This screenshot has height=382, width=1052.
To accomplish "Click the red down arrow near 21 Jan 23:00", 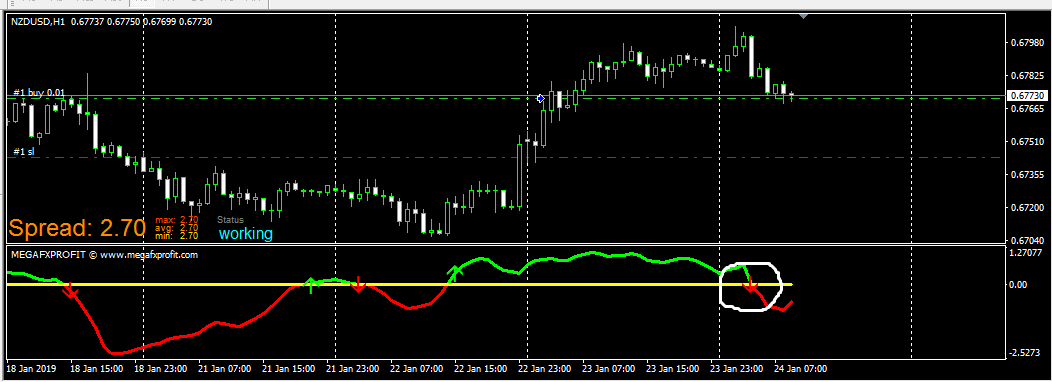I will click(x=359, y=284).
